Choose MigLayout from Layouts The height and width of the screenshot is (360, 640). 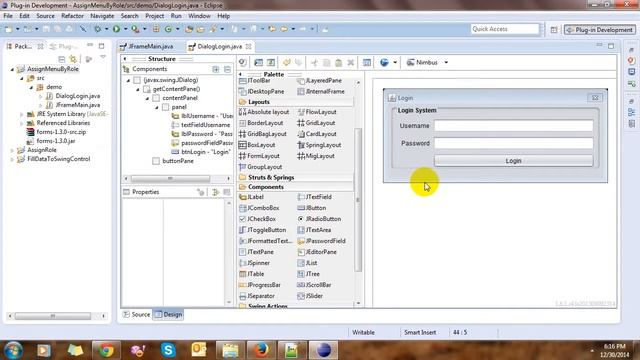point(316,156)
